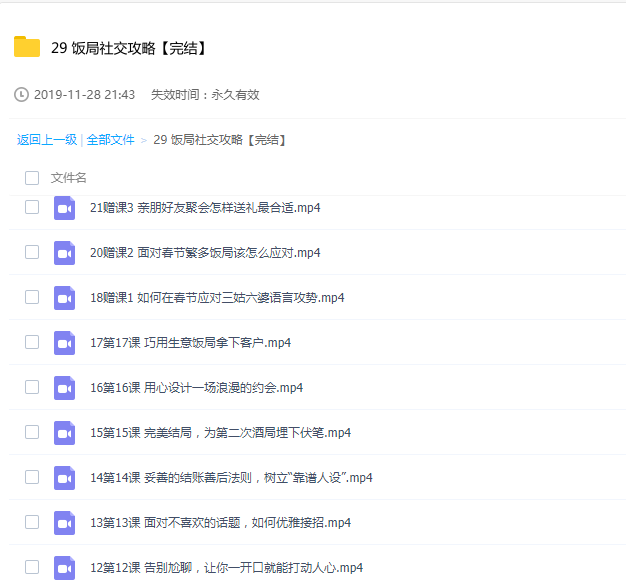The image size is (626, 587).
Task: Click video icon for 12第12课 file
Action: click(x=64, y=568)
